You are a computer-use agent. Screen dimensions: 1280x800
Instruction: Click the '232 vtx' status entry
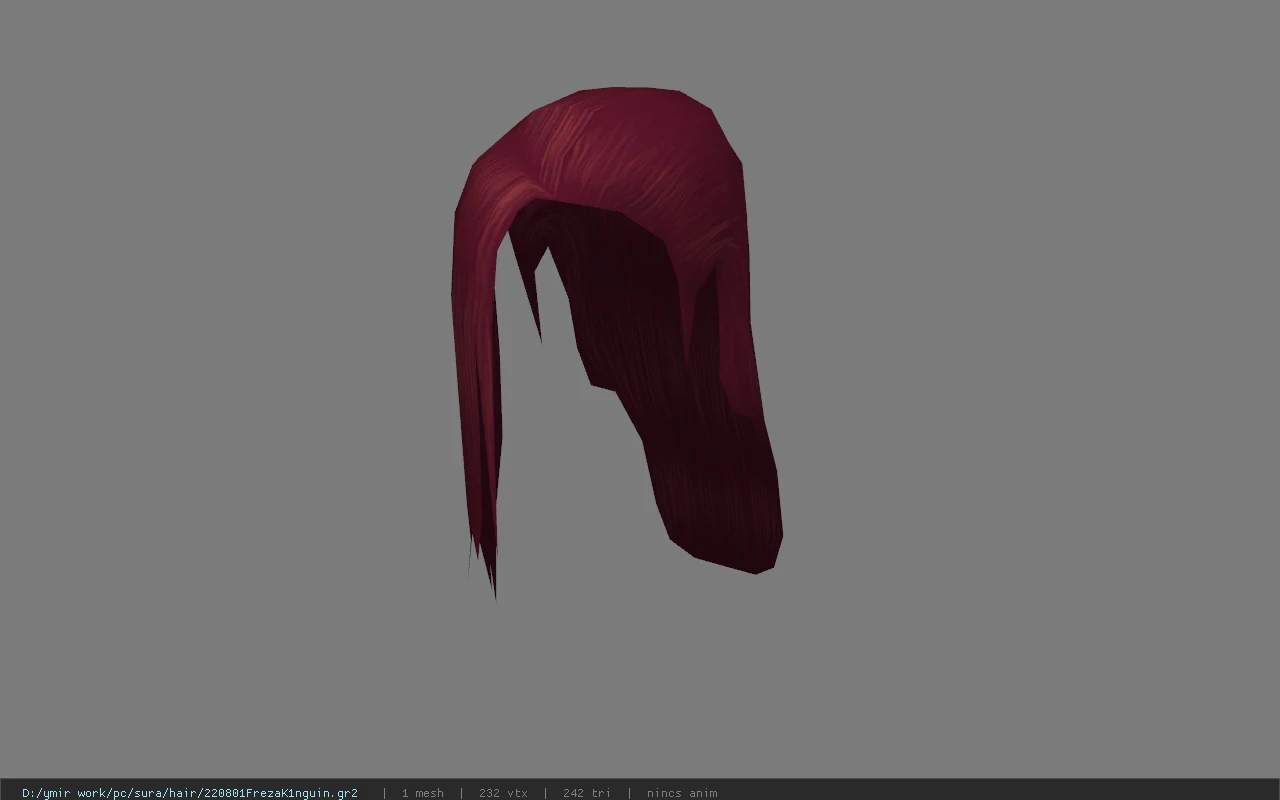pyautogui.click(x=503, y=793)
